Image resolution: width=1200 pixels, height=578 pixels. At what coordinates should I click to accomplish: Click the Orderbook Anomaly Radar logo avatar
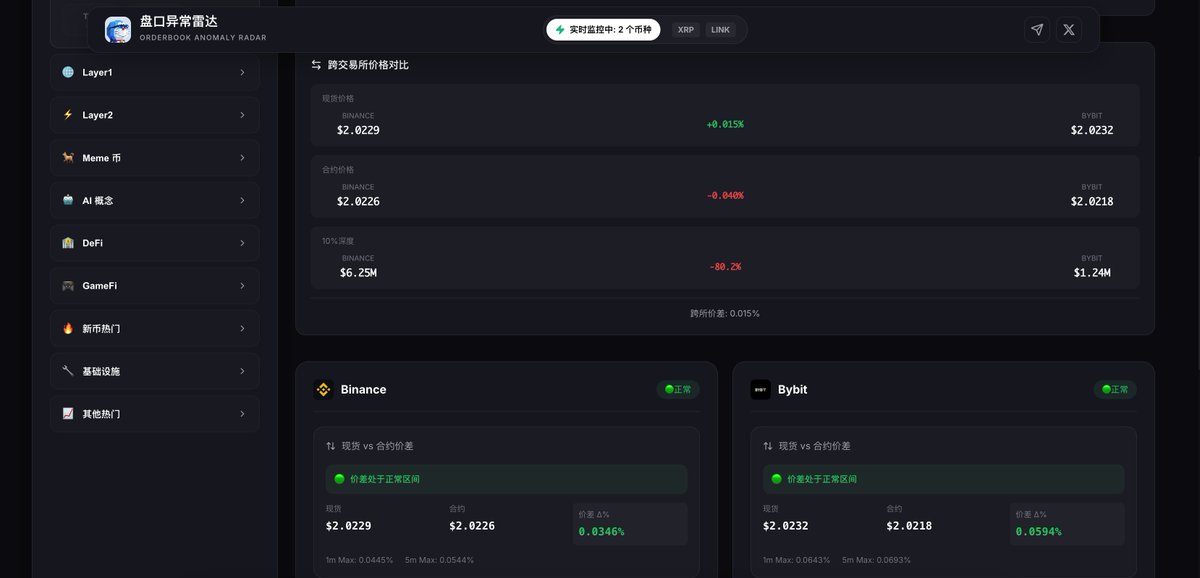coord(118,30)
